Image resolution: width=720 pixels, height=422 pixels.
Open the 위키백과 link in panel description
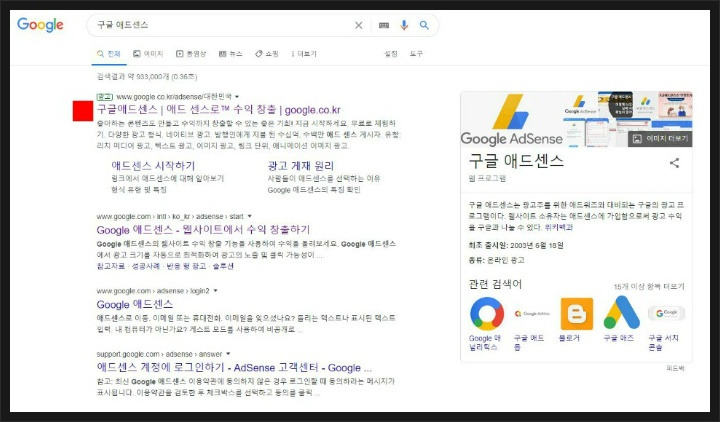(558, 227)
